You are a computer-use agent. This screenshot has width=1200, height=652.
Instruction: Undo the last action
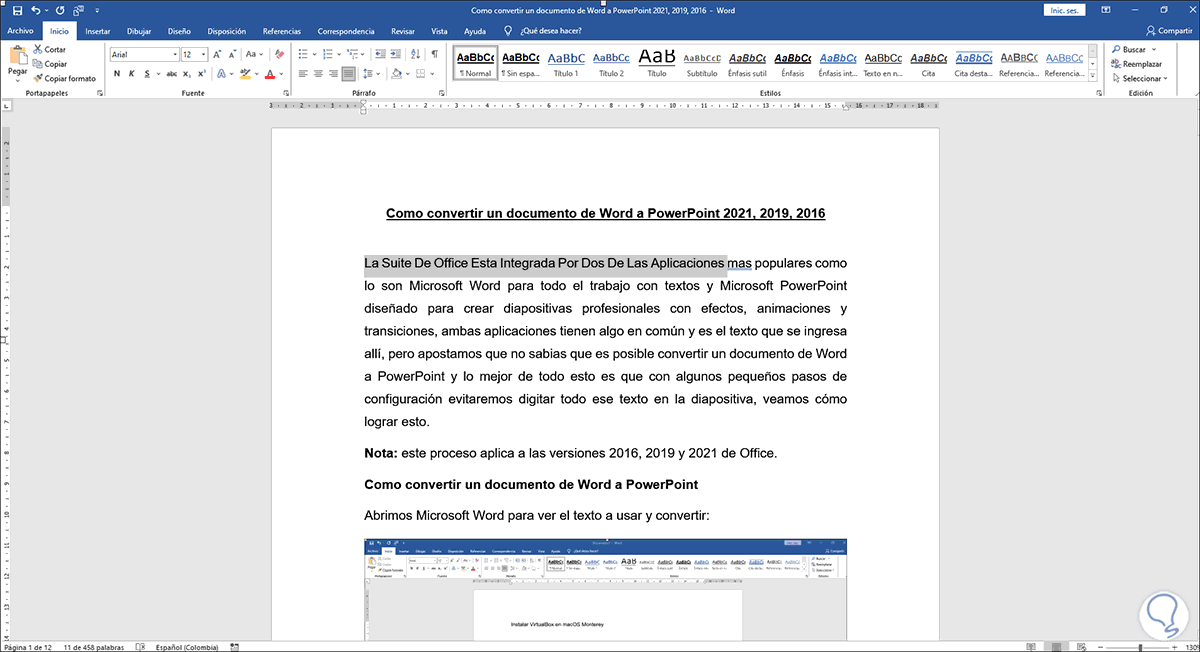[34, 11]
